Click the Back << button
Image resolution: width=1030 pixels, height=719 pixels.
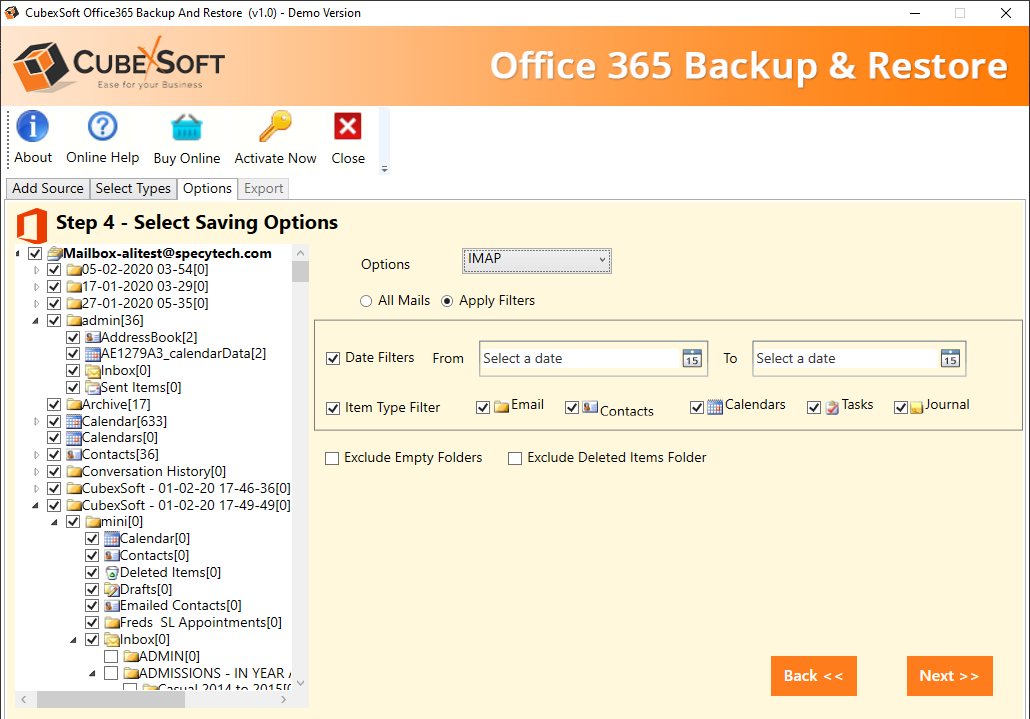click(813, 676)
